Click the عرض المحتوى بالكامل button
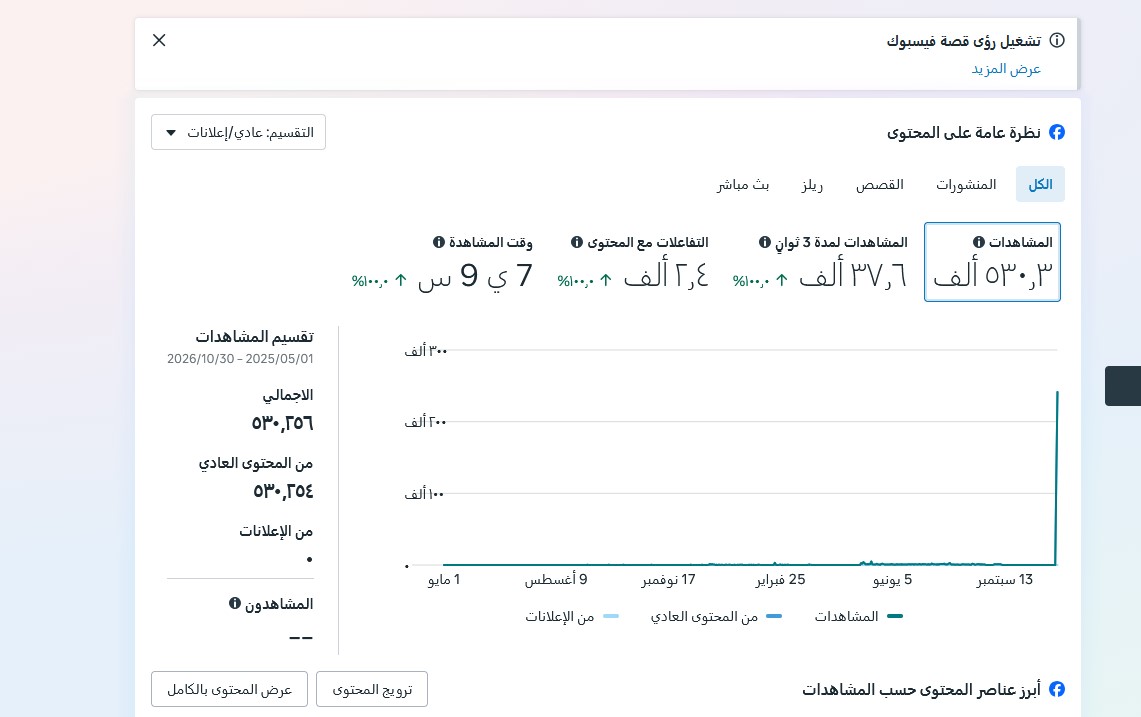Viewport: 1141px width, 717px height. pos(229,689)
